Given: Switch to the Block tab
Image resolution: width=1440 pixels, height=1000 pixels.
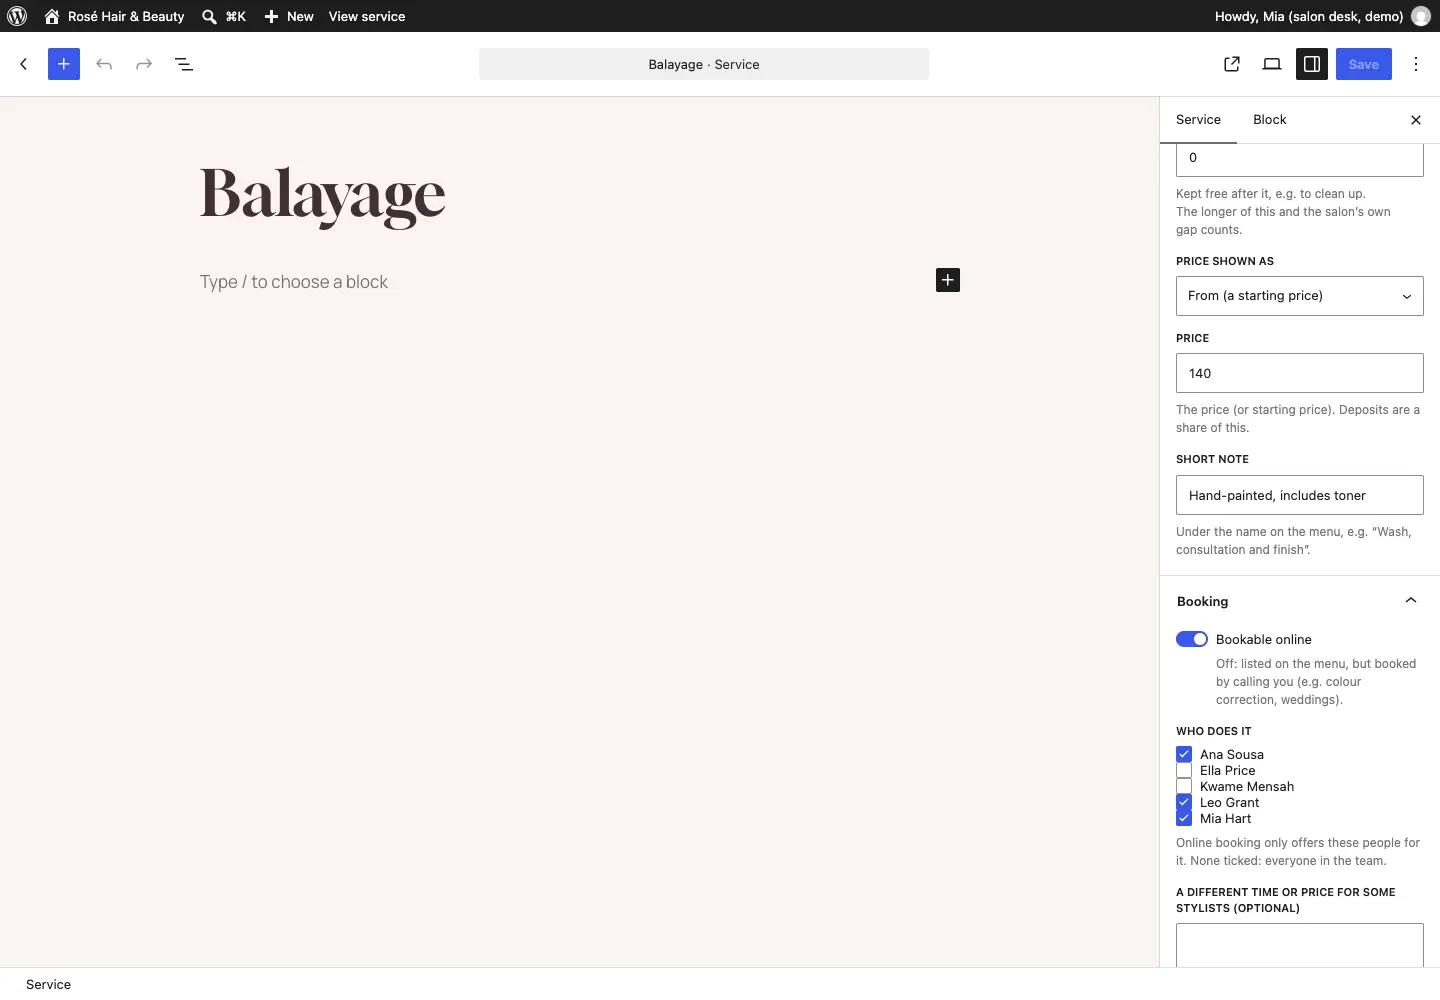Looking at the screenshot, I should tap(1270, 120).
